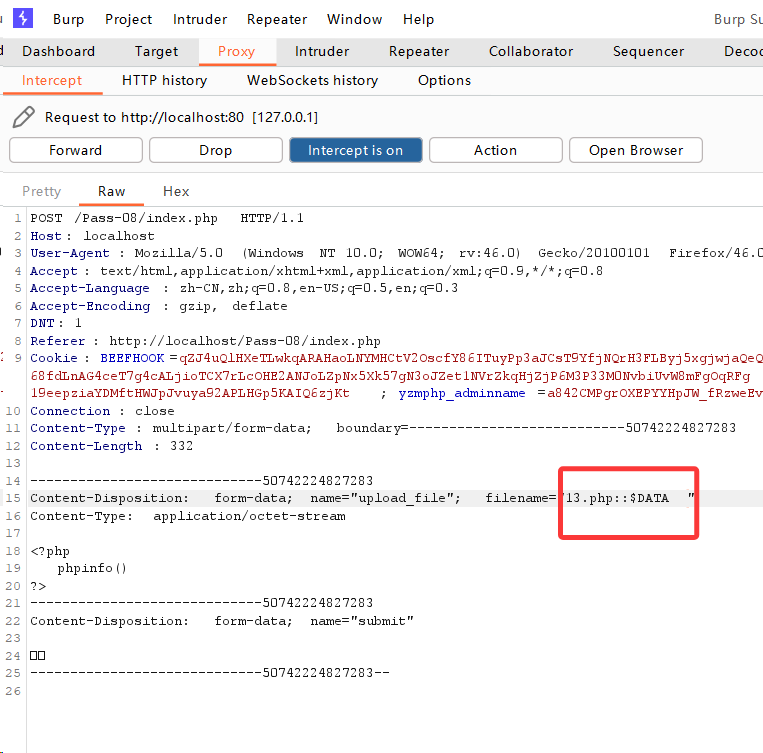
Task: Switch to the Target tab
Action: coord(156,51)
